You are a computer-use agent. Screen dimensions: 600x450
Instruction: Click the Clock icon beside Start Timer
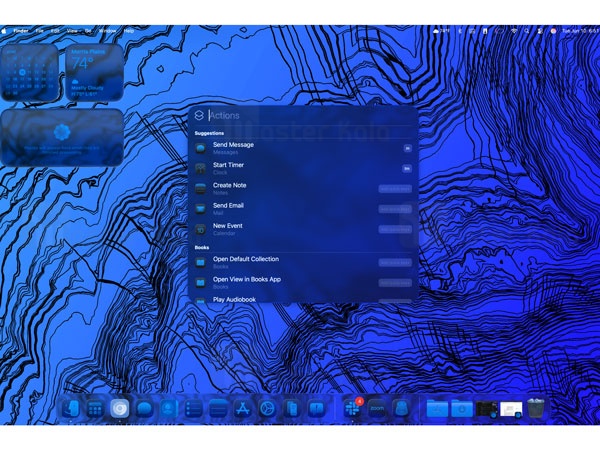[x=201, y=168]
